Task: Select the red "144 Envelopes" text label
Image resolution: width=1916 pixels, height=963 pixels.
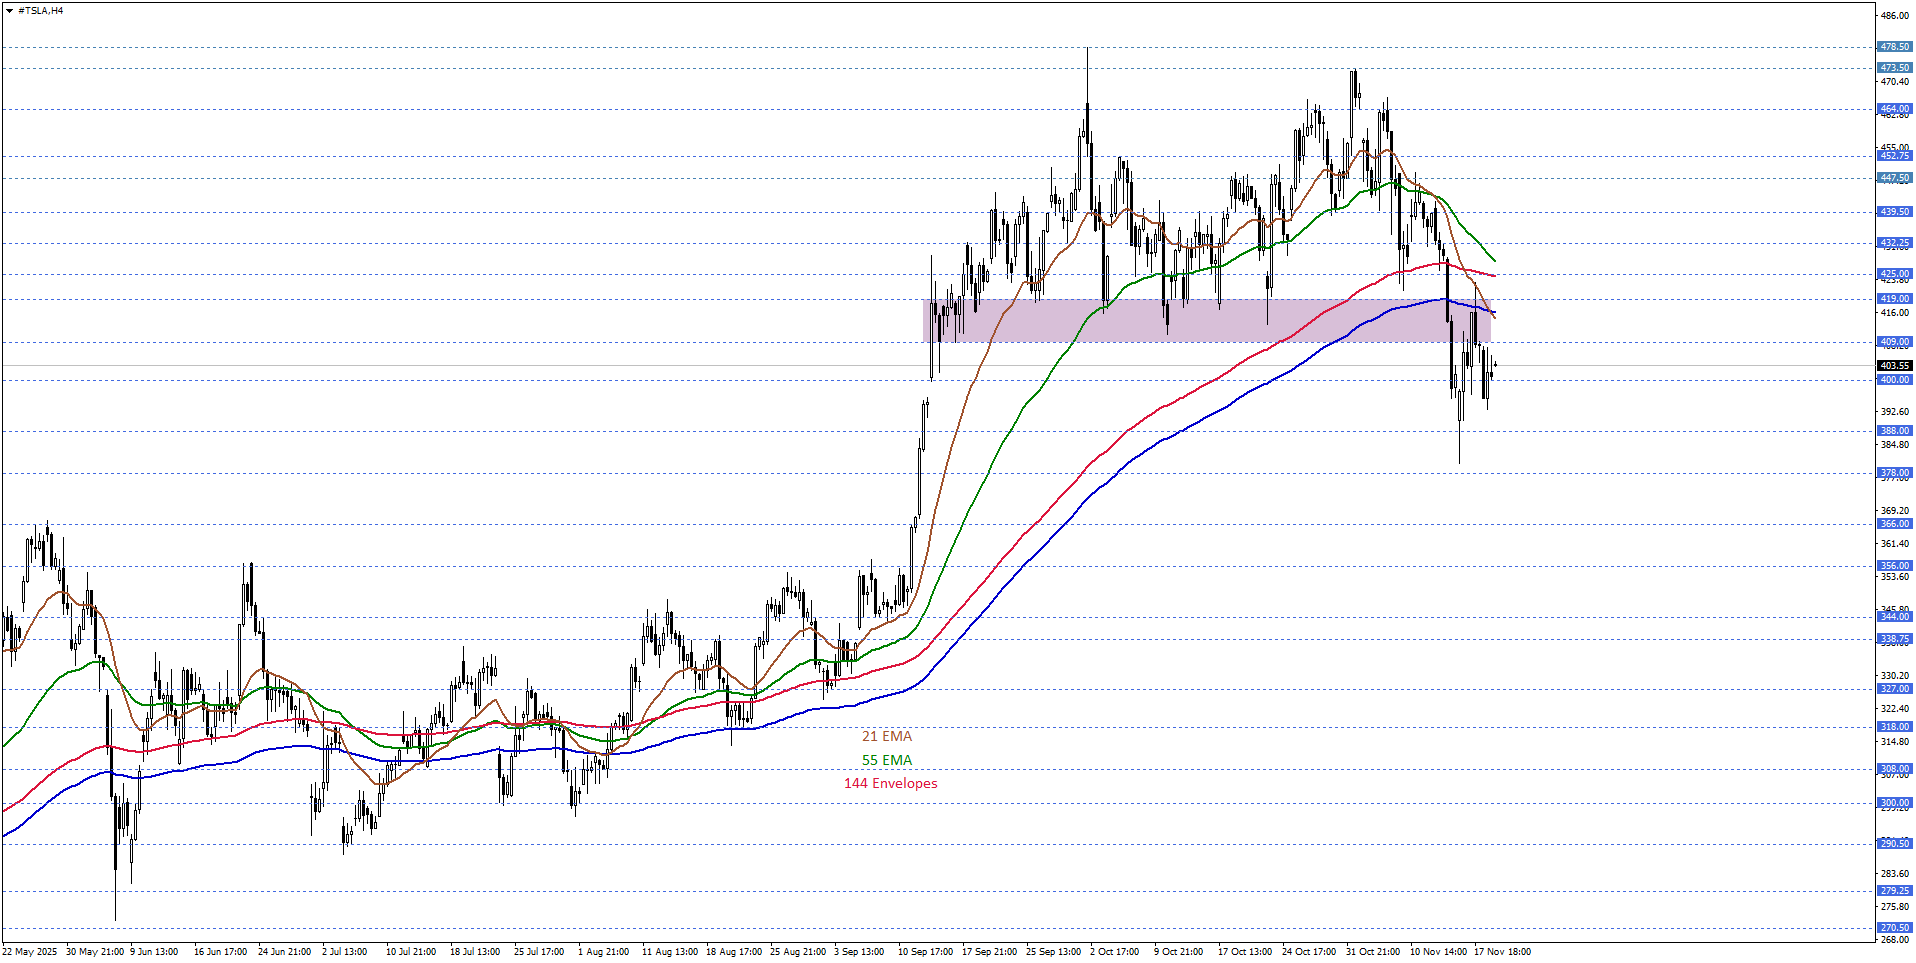Action: pyautogui.click(x=890, y=784)
